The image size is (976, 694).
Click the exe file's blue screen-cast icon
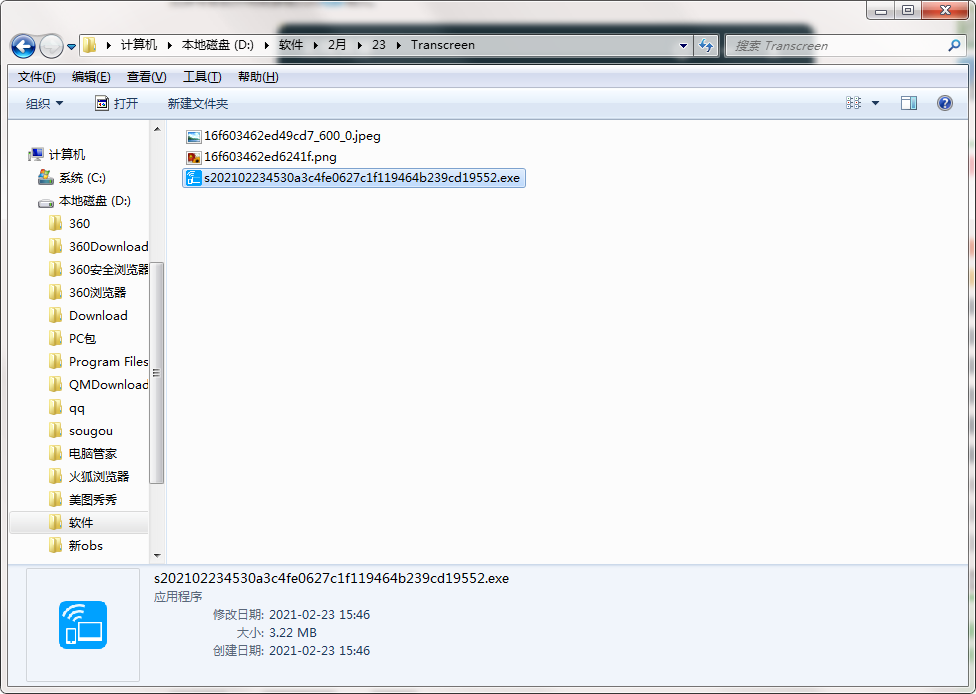(194, 178)
